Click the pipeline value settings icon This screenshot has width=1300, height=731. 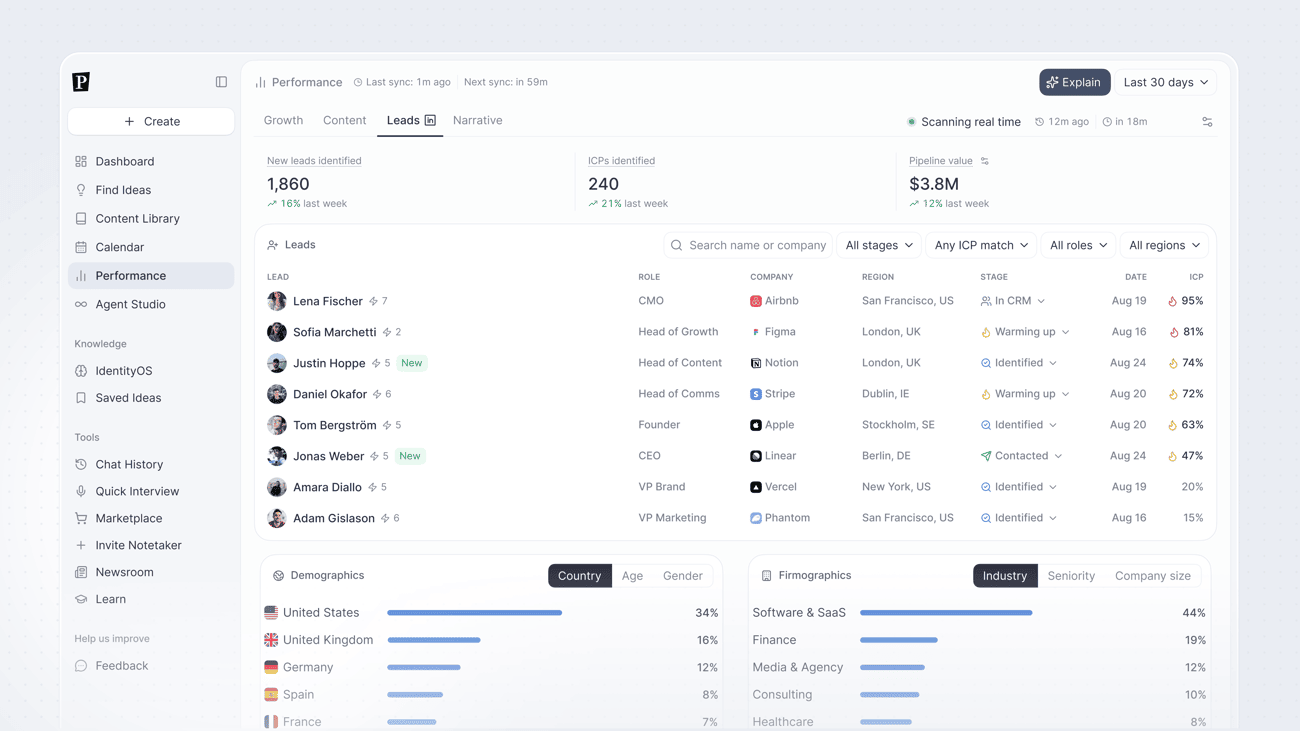point(985,161)
